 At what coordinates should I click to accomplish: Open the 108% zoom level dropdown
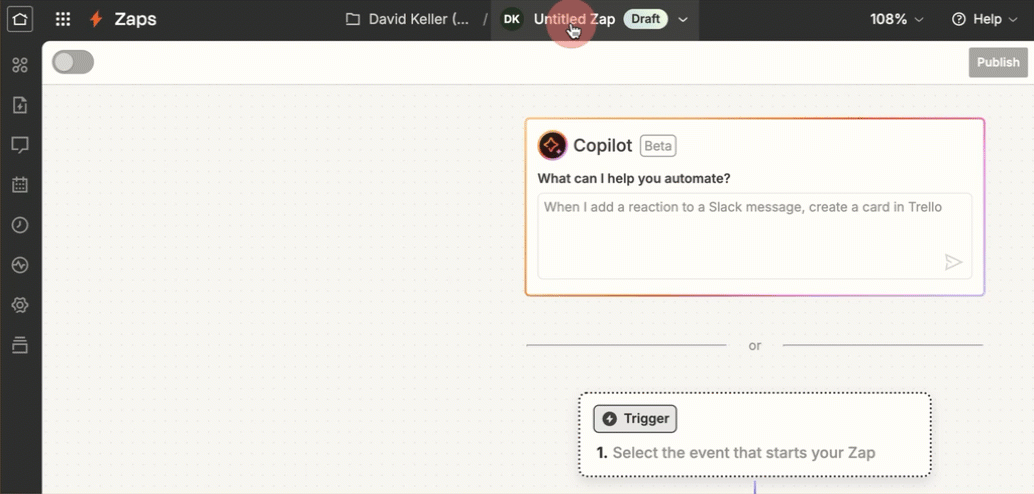pos(896,19)
